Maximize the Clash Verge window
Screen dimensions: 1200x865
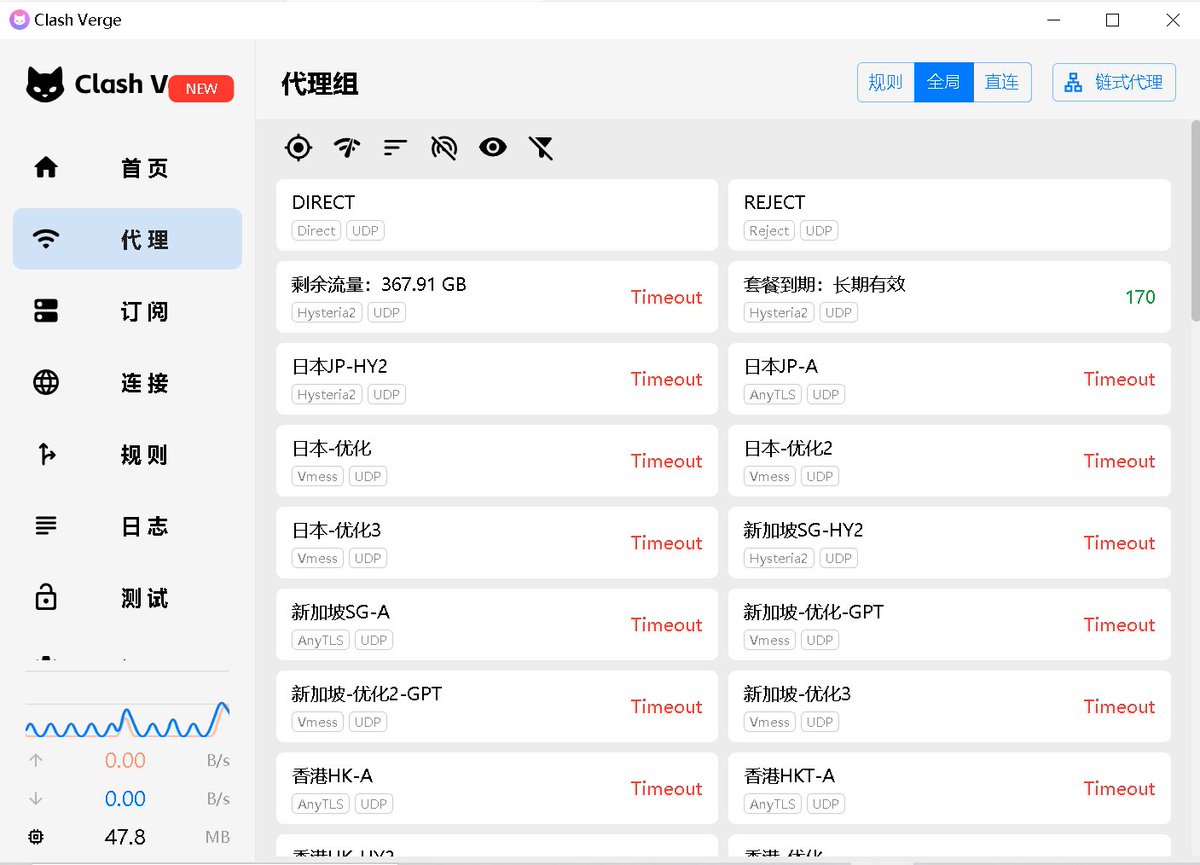[x=1113, y=20]
